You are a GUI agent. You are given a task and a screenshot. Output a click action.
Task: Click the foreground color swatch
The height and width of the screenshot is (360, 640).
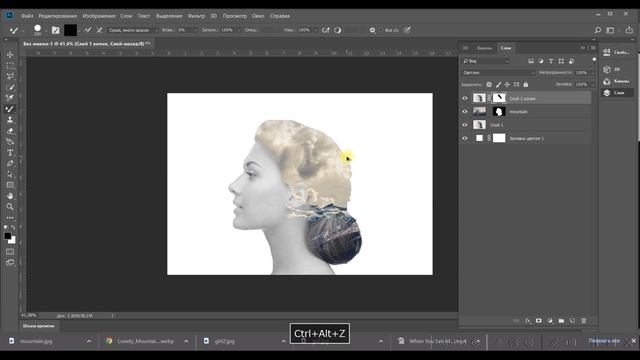coord(8,236)
